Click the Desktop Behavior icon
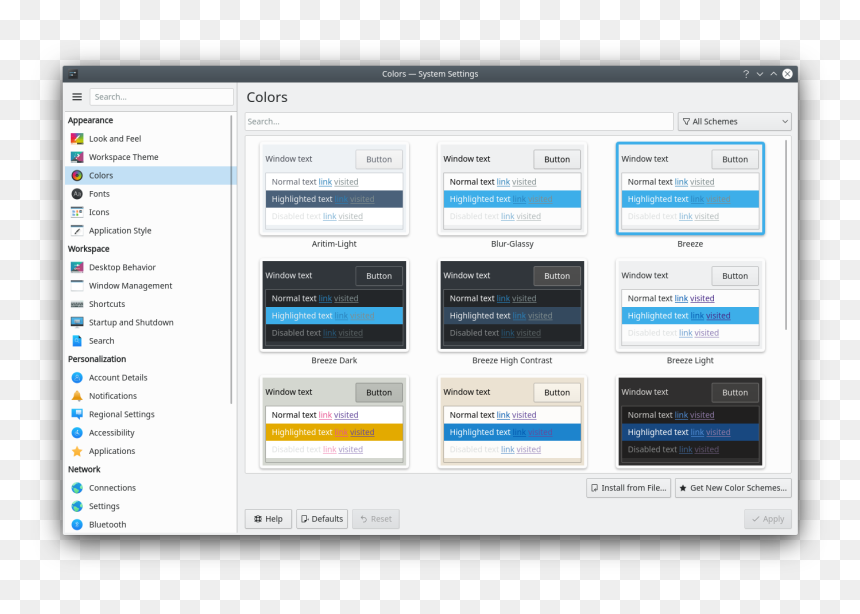Screen dimensions: 860x614 coord(77,267)
